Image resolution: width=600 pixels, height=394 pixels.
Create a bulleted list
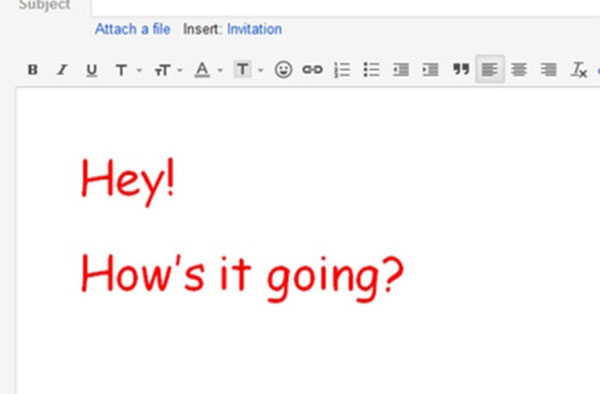coord(371,70)
